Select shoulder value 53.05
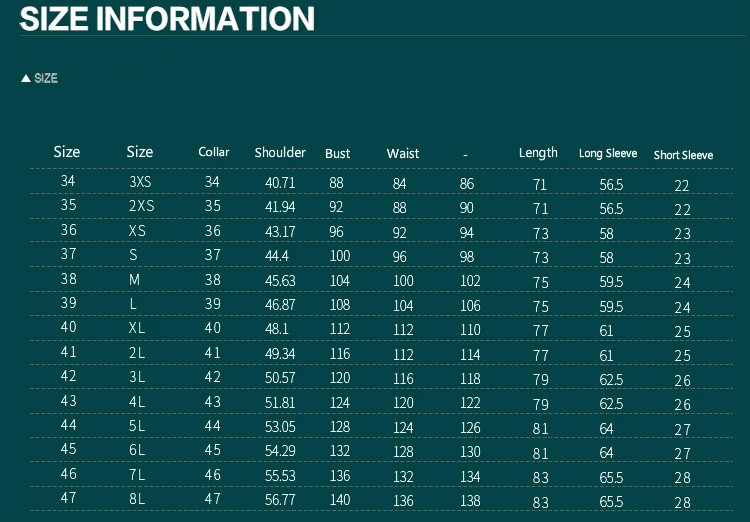The width and height of the screenshot is (750, 522). 280,426
